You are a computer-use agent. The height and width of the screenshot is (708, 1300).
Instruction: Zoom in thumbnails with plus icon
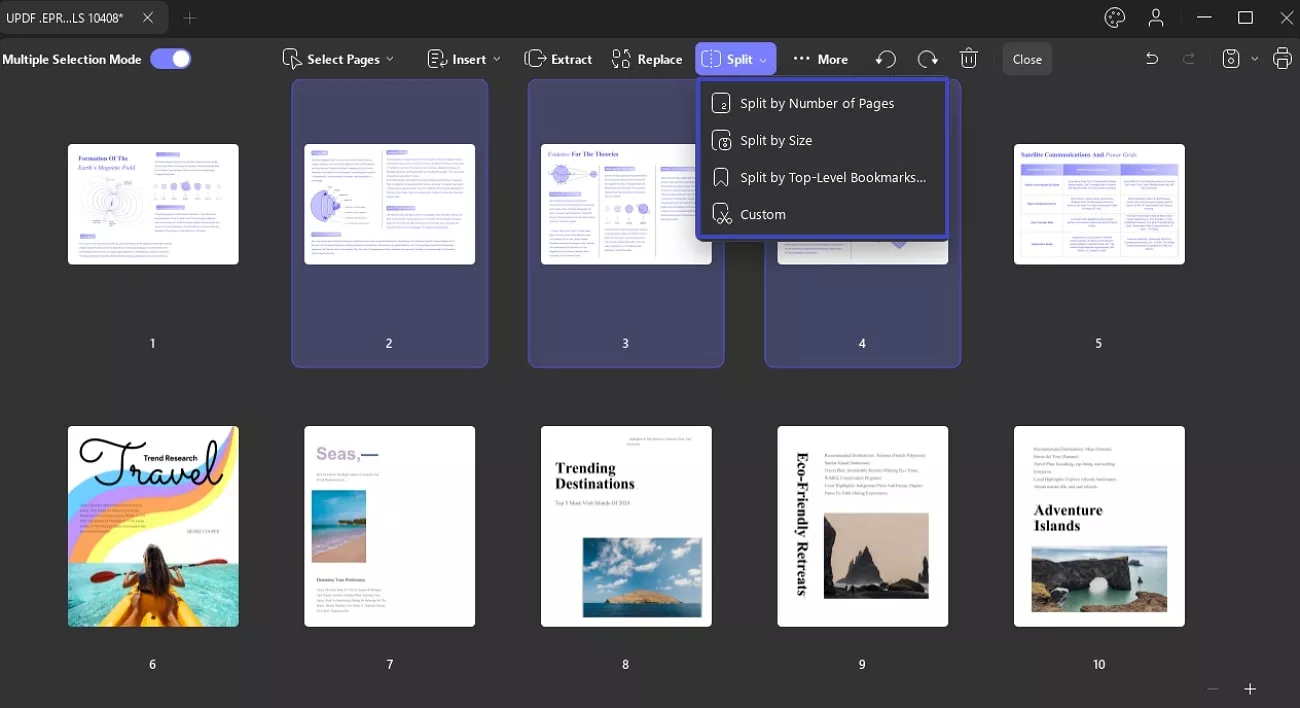click(1249, 689)
